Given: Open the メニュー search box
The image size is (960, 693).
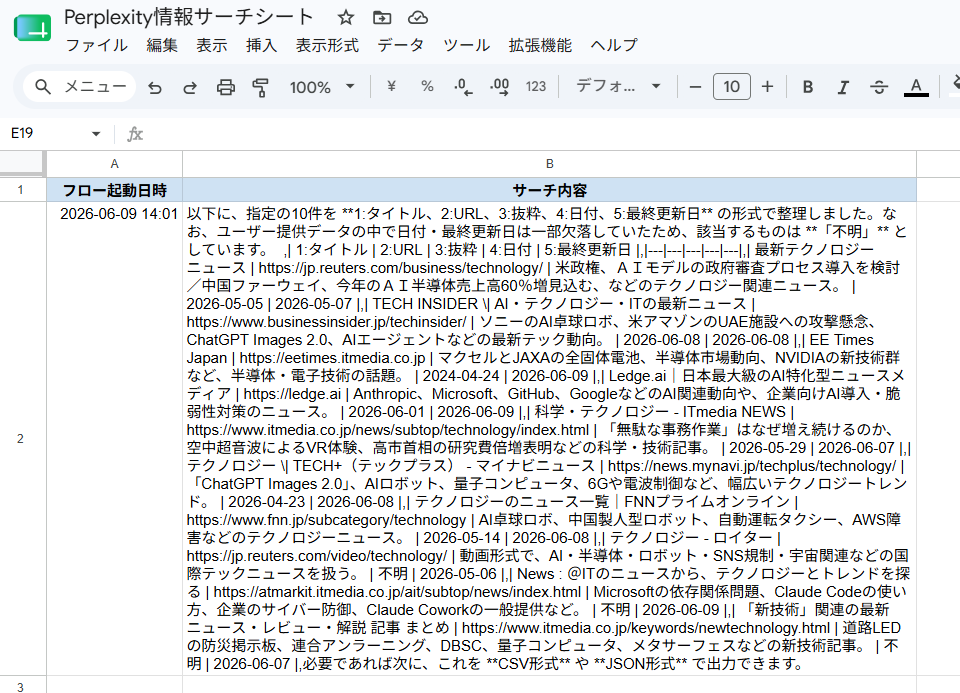Looking at the screenshot, I should coord(80,87).
